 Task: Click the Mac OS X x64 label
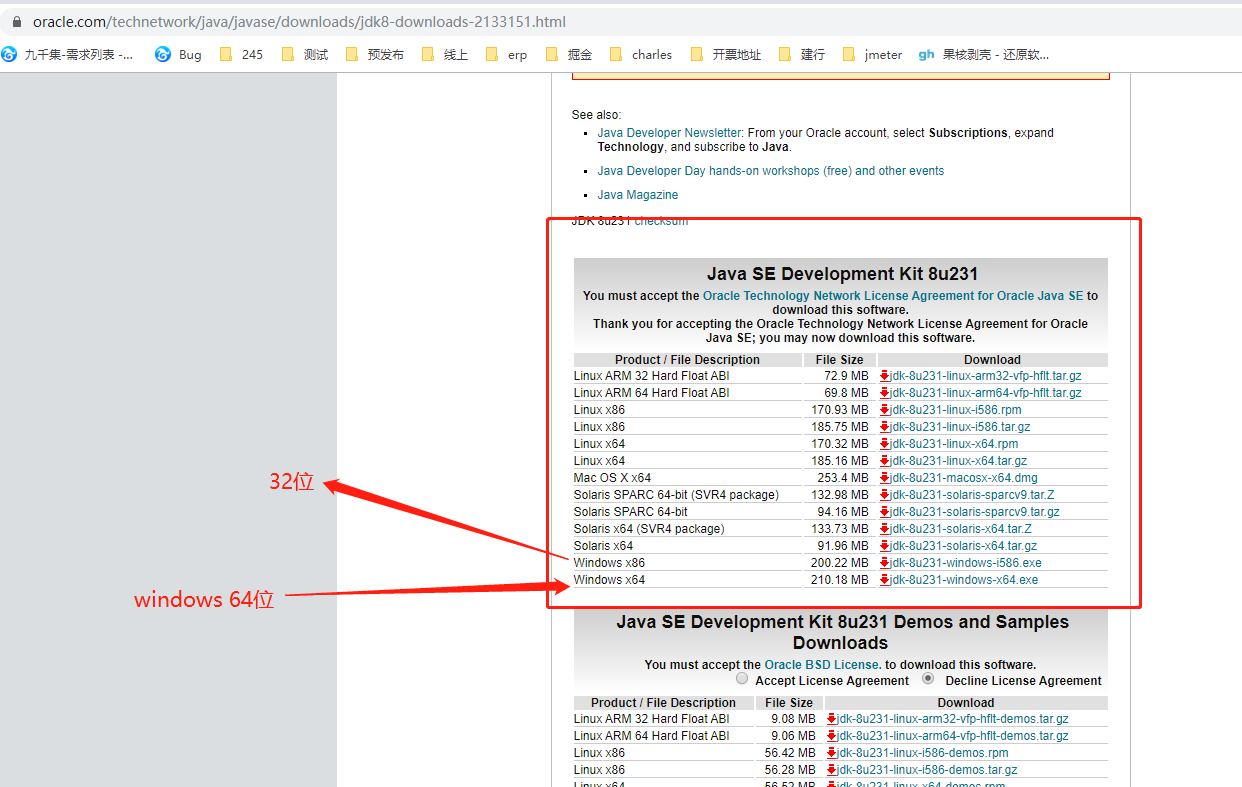pos(612,478)
